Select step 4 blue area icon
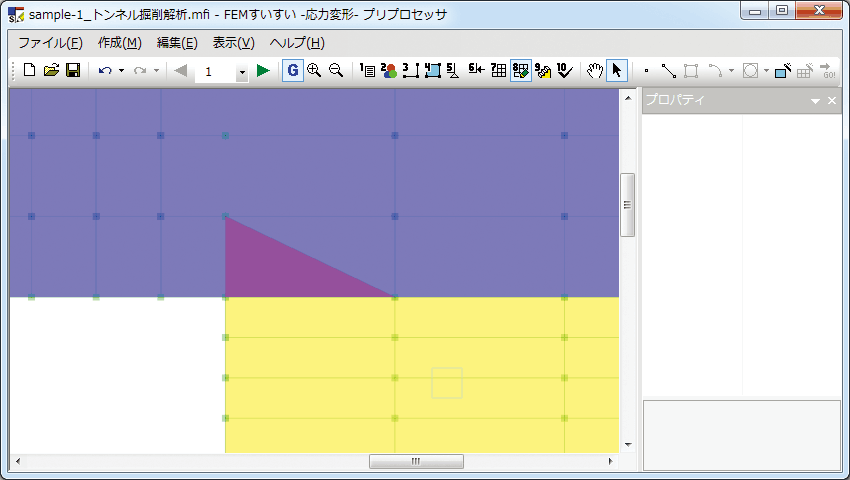The image size is (850, 480). [433, 71]
